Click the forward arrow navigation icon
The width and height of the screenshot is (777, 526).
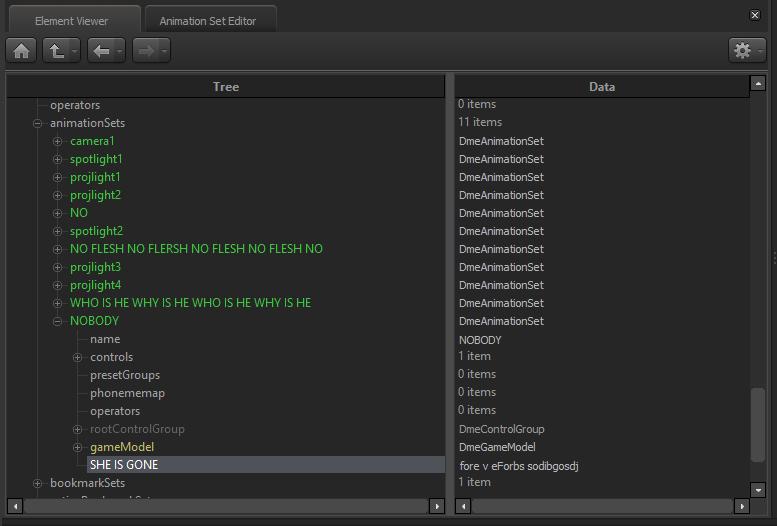[145, 50]
